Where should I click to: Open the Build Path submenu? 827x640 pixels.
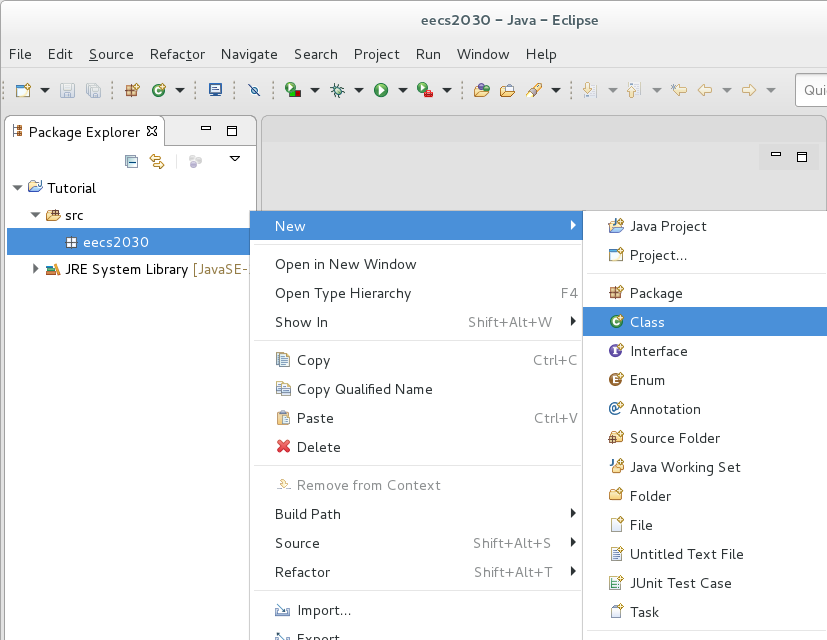(416, 514)
